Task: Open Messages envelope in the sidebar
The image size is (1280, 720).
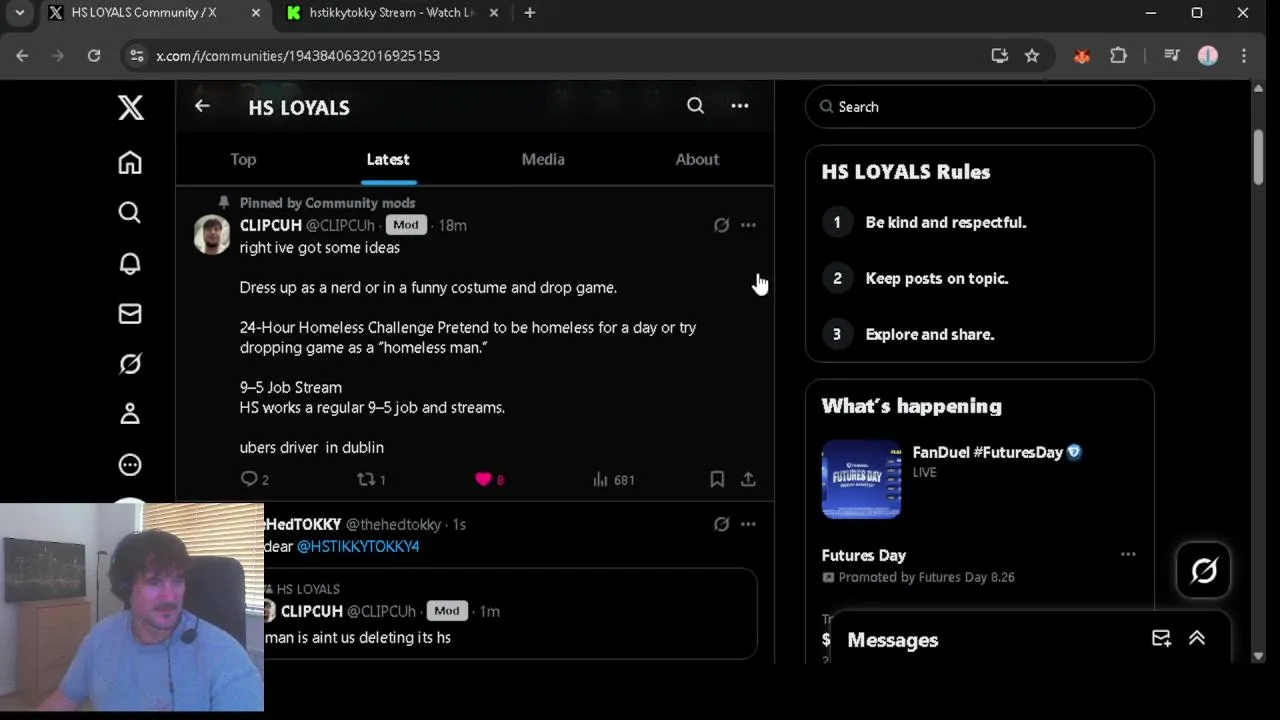Action: pyautogui.click(x=130, y=314)
